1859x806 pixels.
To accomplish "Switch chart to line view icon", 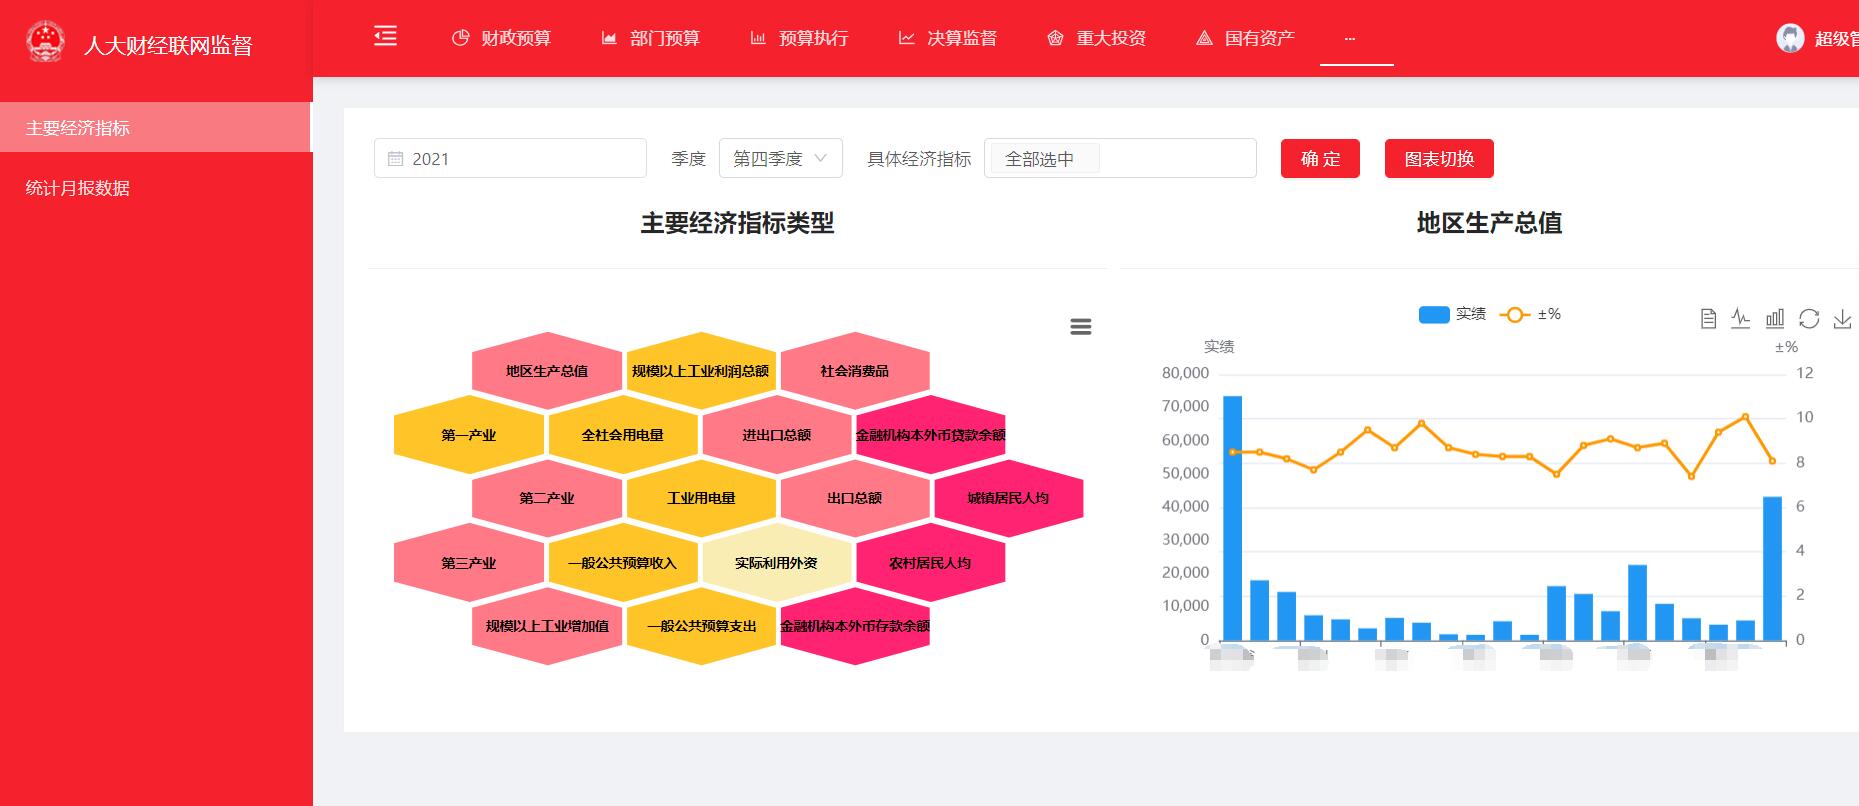I will click(1741, 319).
